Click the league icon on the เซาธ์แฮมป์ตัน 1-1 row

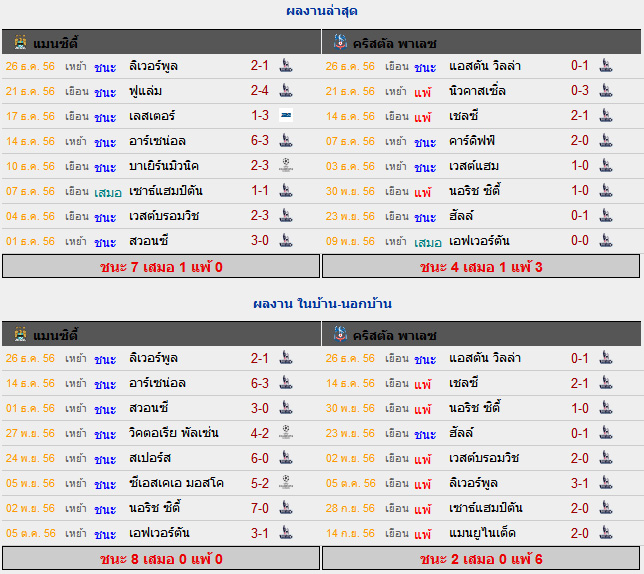point(286,191)
